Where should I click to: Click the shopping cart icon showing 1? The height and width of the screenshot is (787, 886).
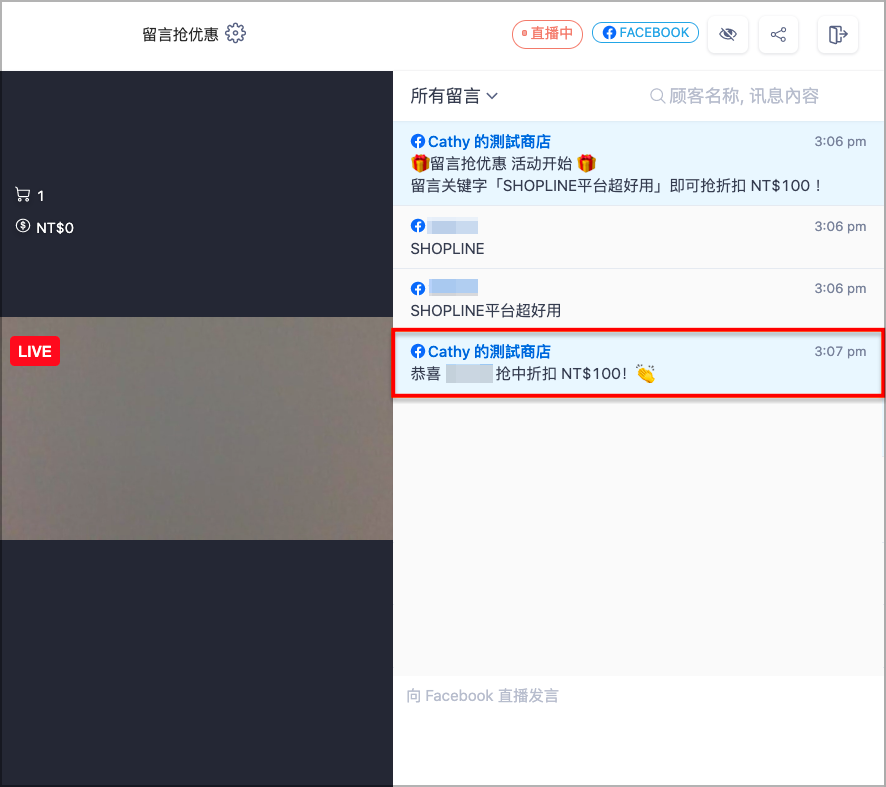[23, 195]
